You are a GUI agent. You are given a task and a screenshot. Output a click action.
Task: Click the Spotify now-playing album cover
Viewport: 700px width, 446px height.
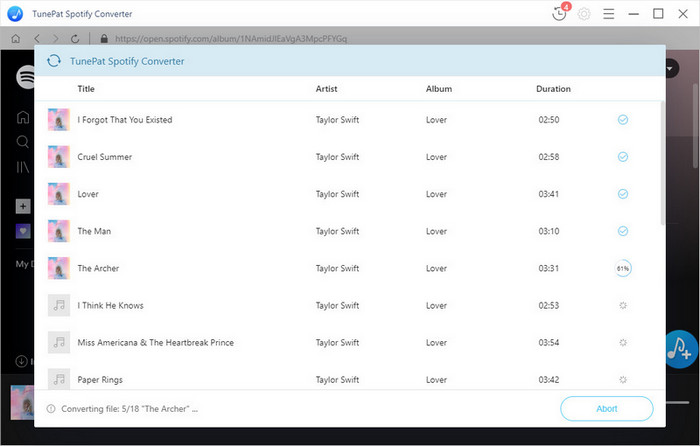22,403
